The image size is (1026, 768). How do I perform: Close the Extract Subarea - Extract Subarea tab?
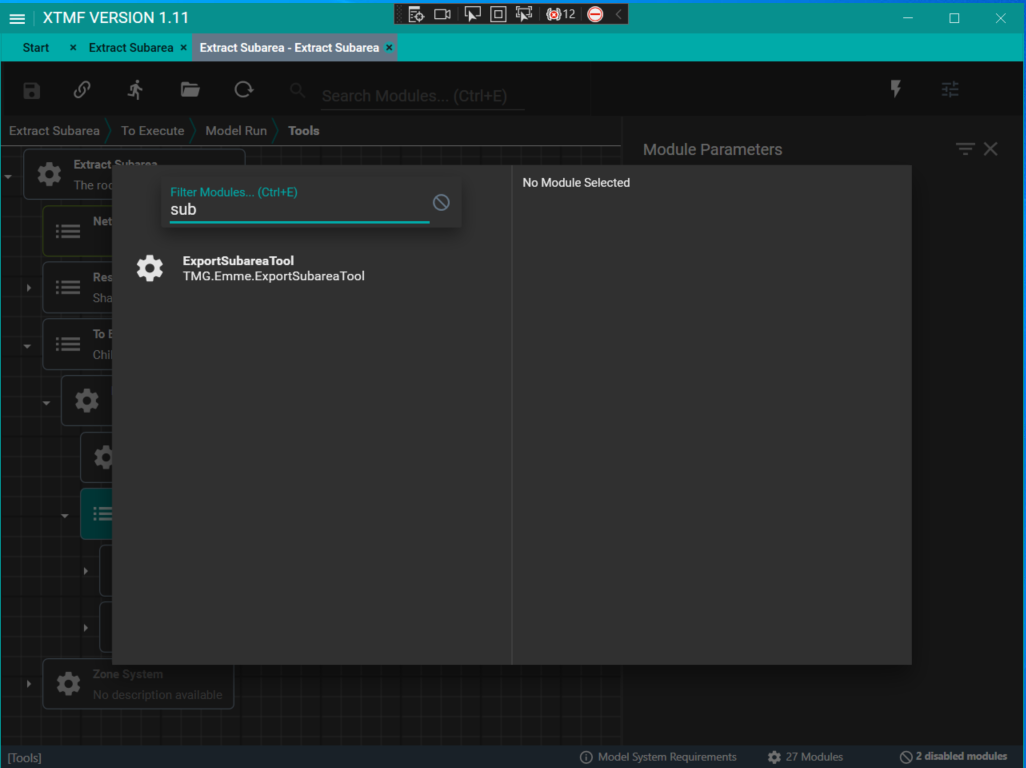(389, 47)
